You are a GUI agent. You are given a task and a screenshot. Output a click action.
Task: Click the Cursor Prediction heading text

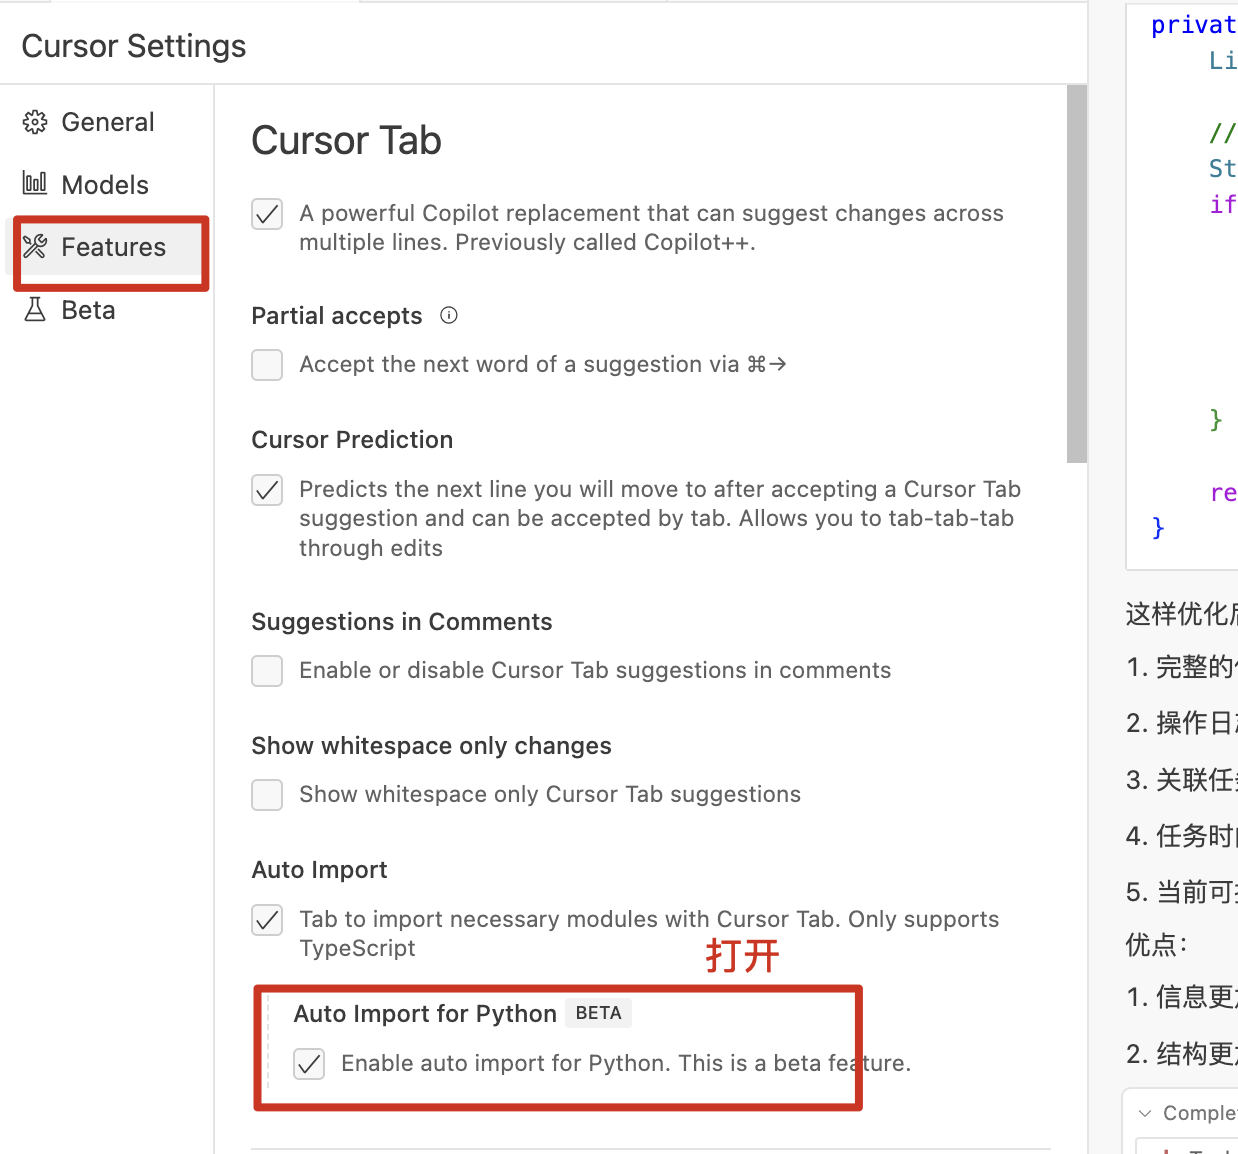coord(352,440)
